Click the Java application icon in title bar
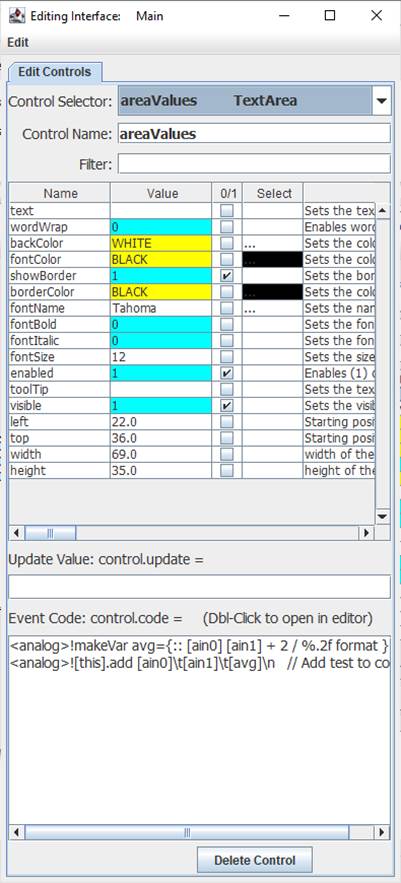401x883 pixels. [16, 16]
